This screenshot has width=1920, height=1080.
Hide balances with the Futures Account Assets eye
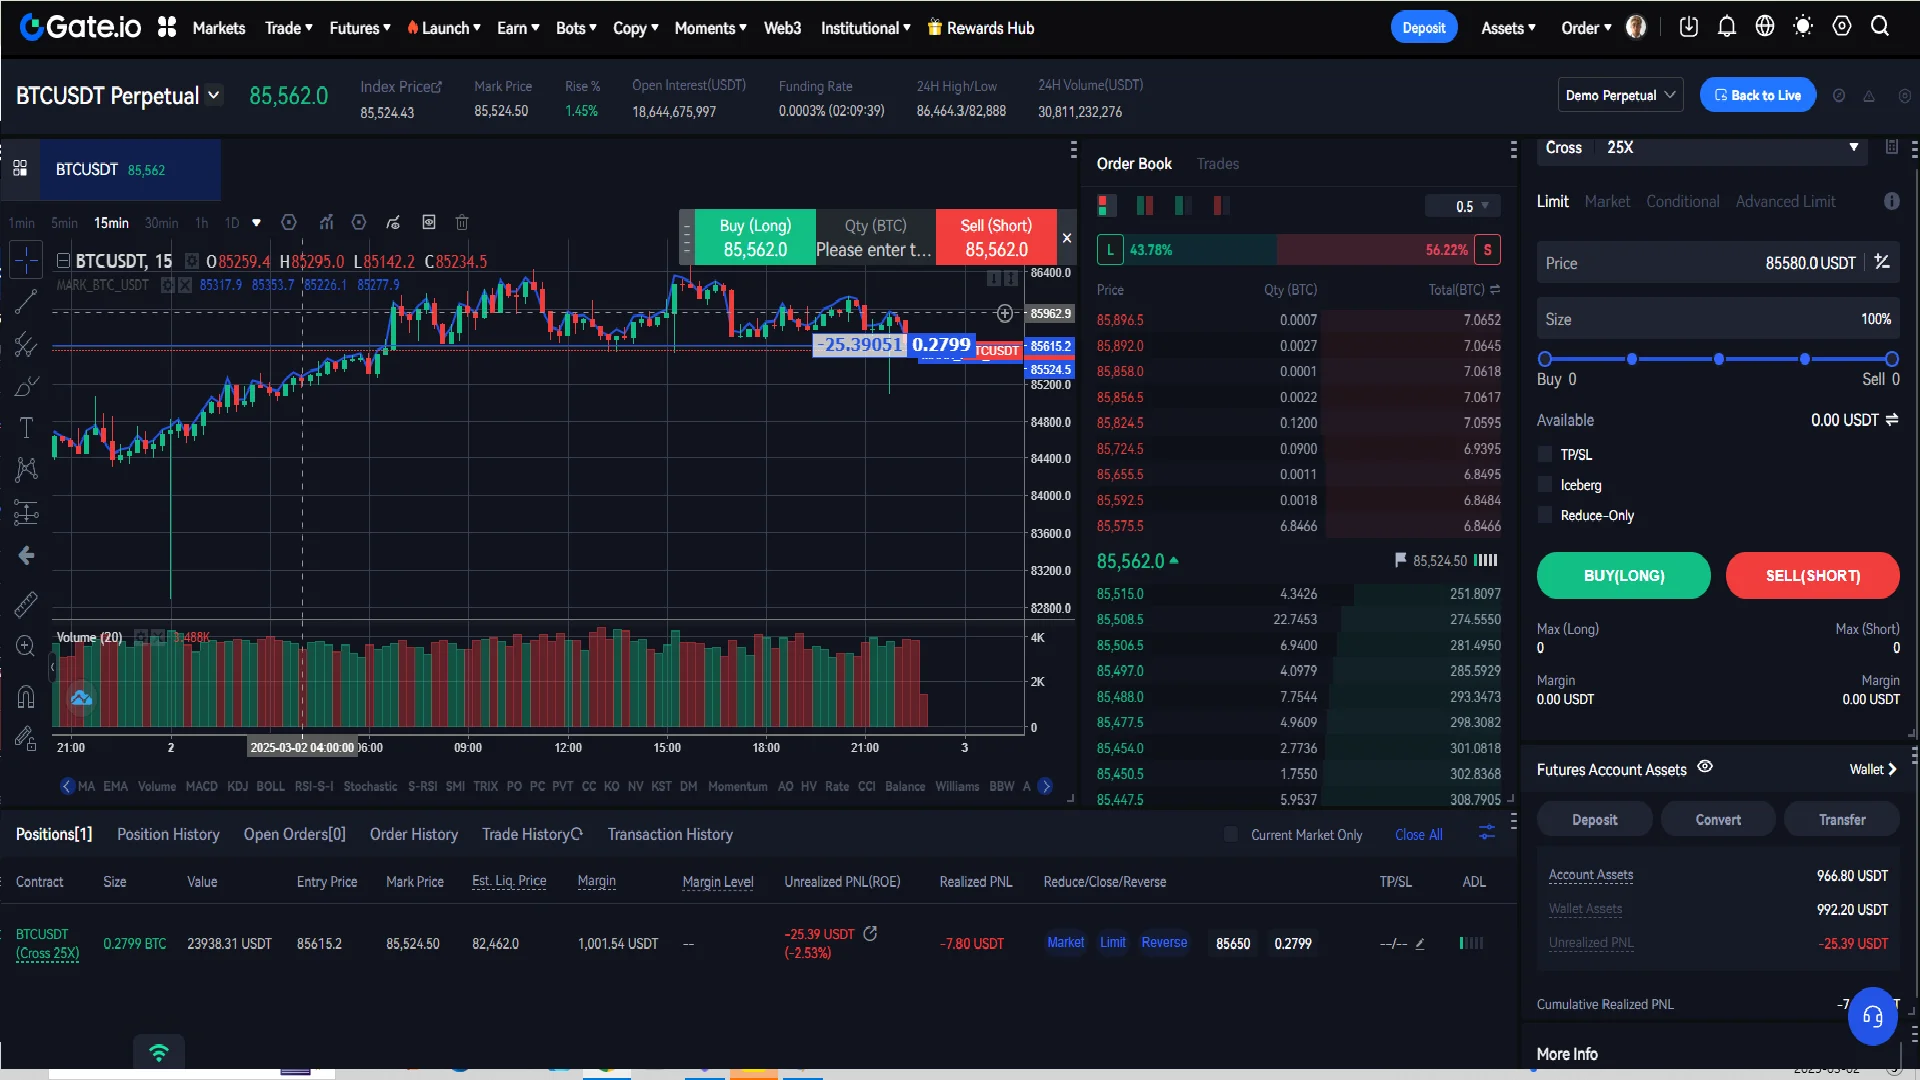pyautogui.click(x=1705, y=767)
